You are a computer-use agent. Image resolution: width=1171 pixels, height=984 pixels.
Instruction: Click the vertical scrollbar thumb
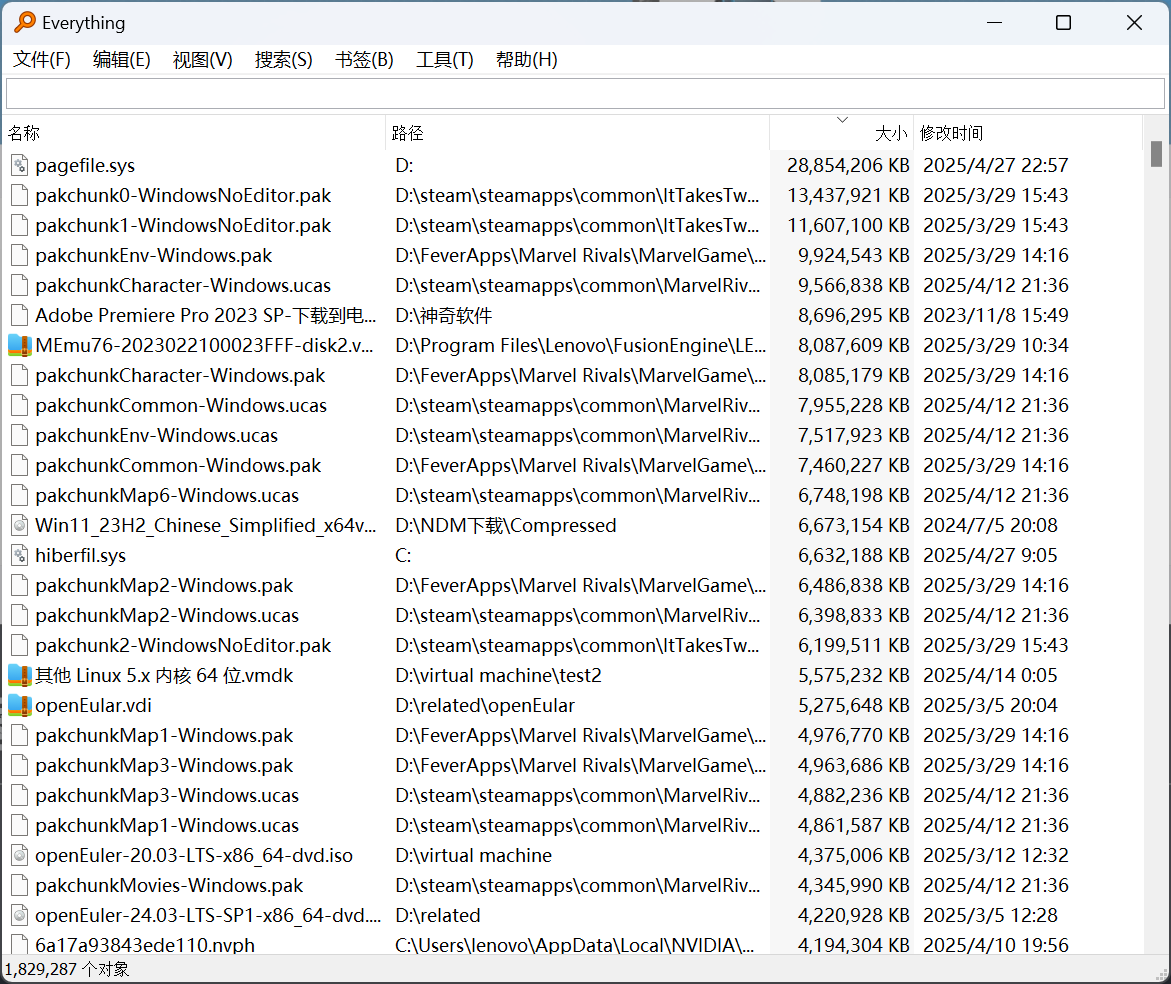tap(1156, 153)
